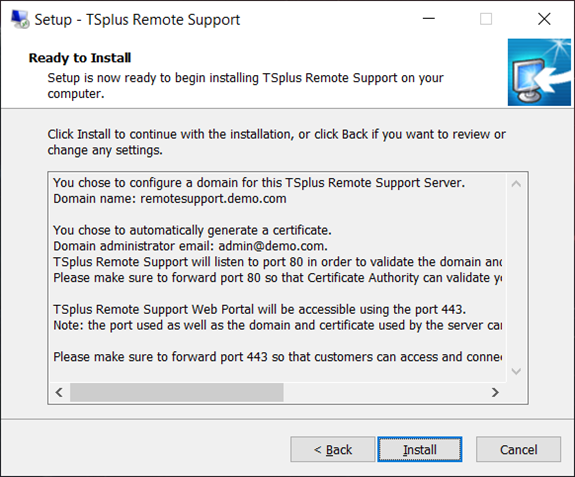Click the empty horizontal scrollbar track
Image resolution: width=575 pixels, height=477 pixels.
(x=384, y=392)
